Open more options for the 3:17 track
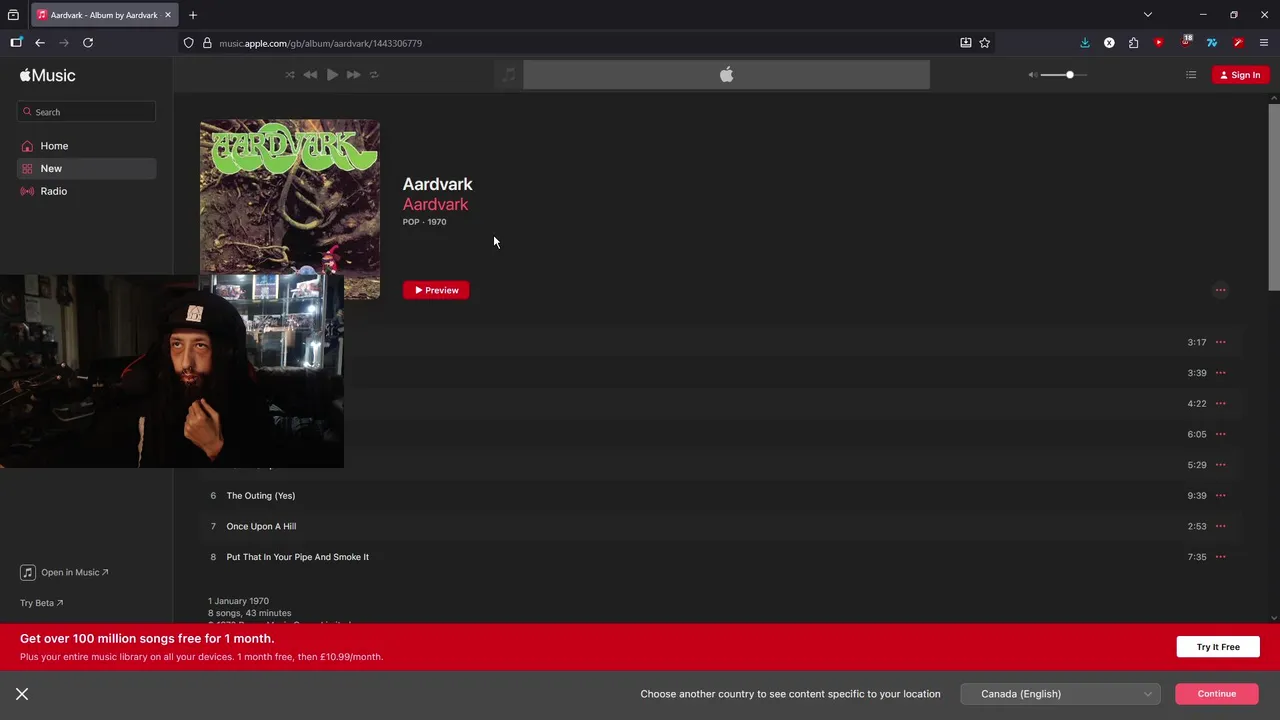The height and width of the screenshot is (720, 1280). (1220, 342)
